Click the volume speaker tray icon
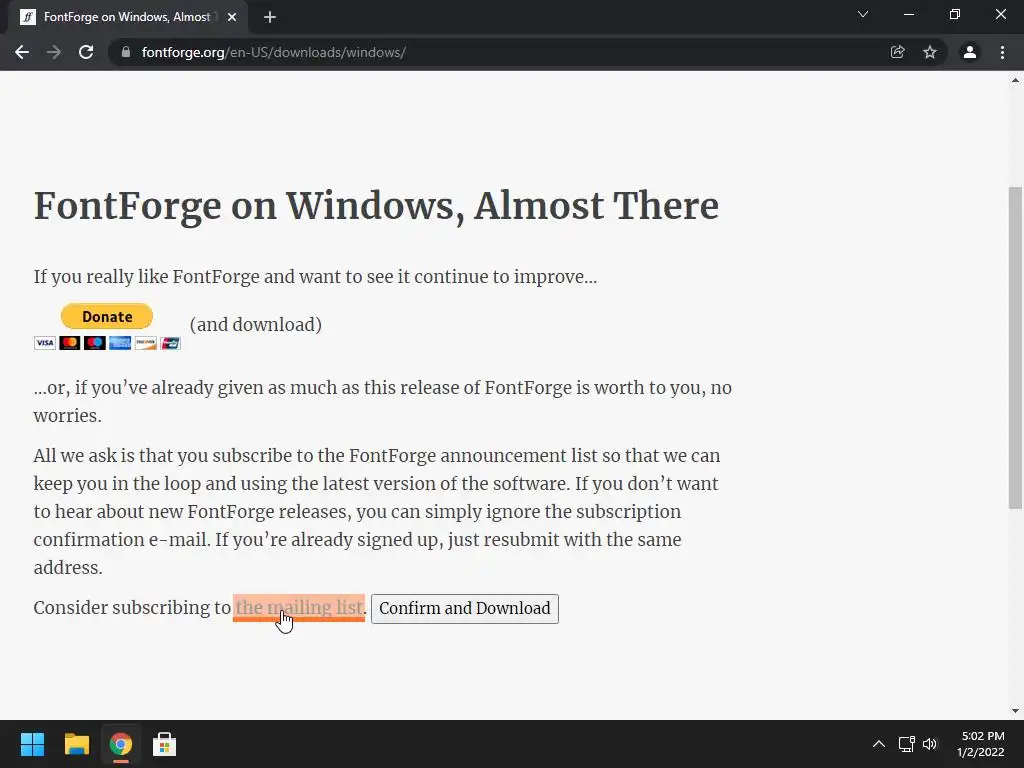This screenshot has width=1024, height=768. click(x=930, y=744)
